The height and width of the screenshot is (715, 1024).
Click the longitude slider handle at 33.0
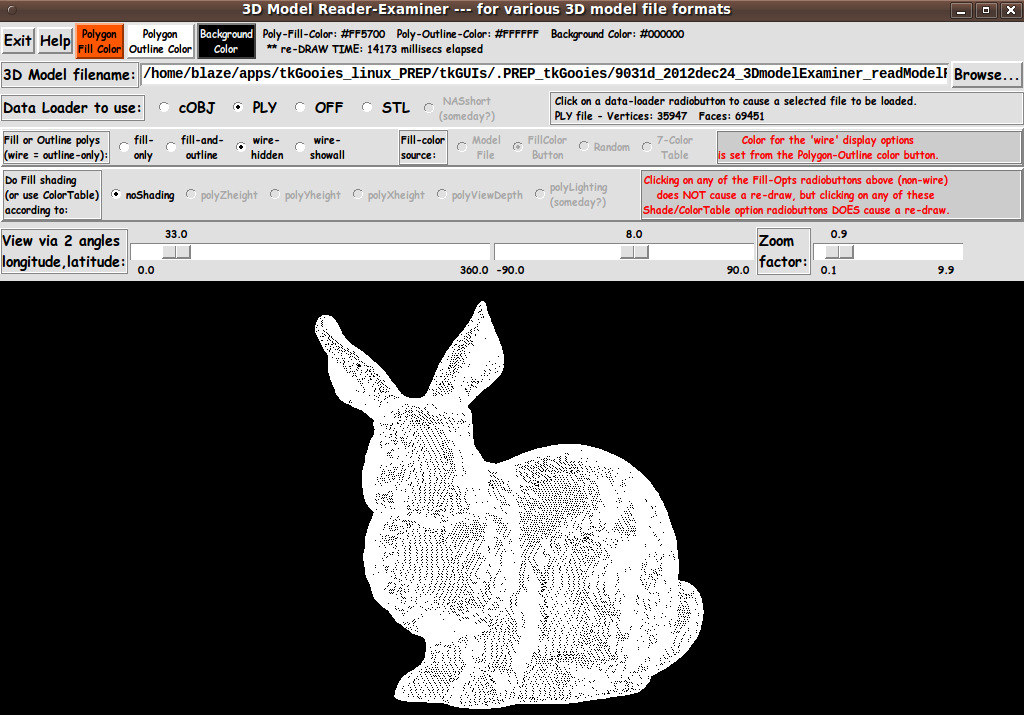pos(176,252)
